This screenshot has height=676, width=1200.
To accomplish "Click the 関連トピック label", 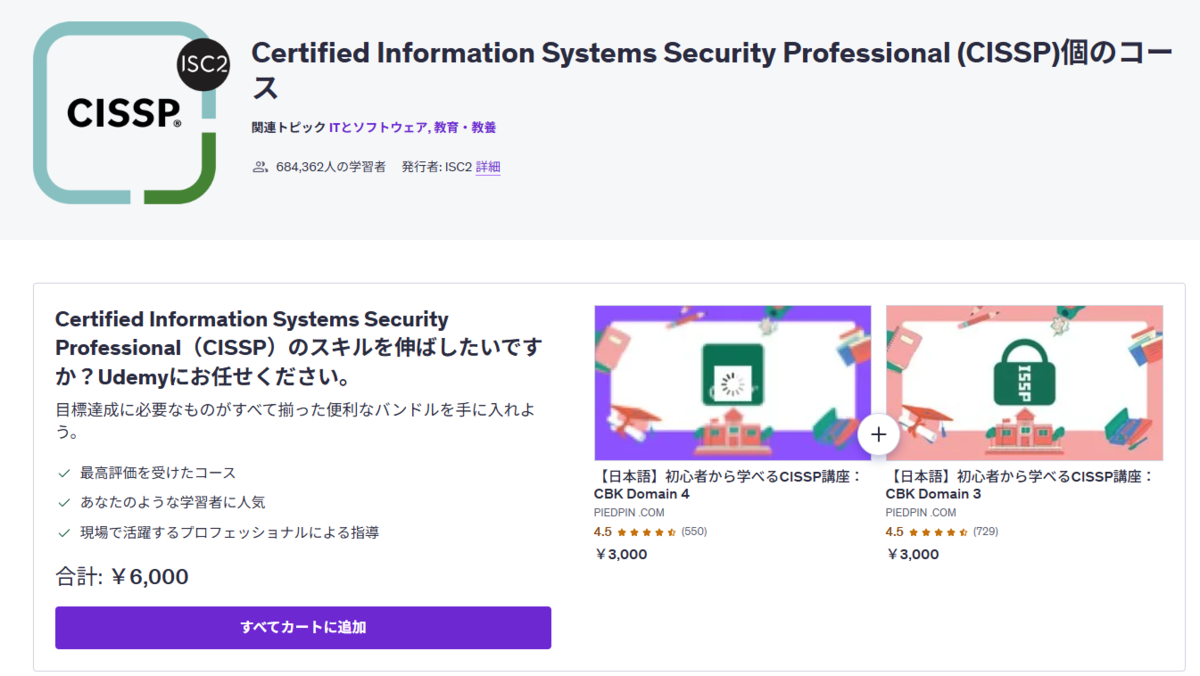I will click(288, 127).
